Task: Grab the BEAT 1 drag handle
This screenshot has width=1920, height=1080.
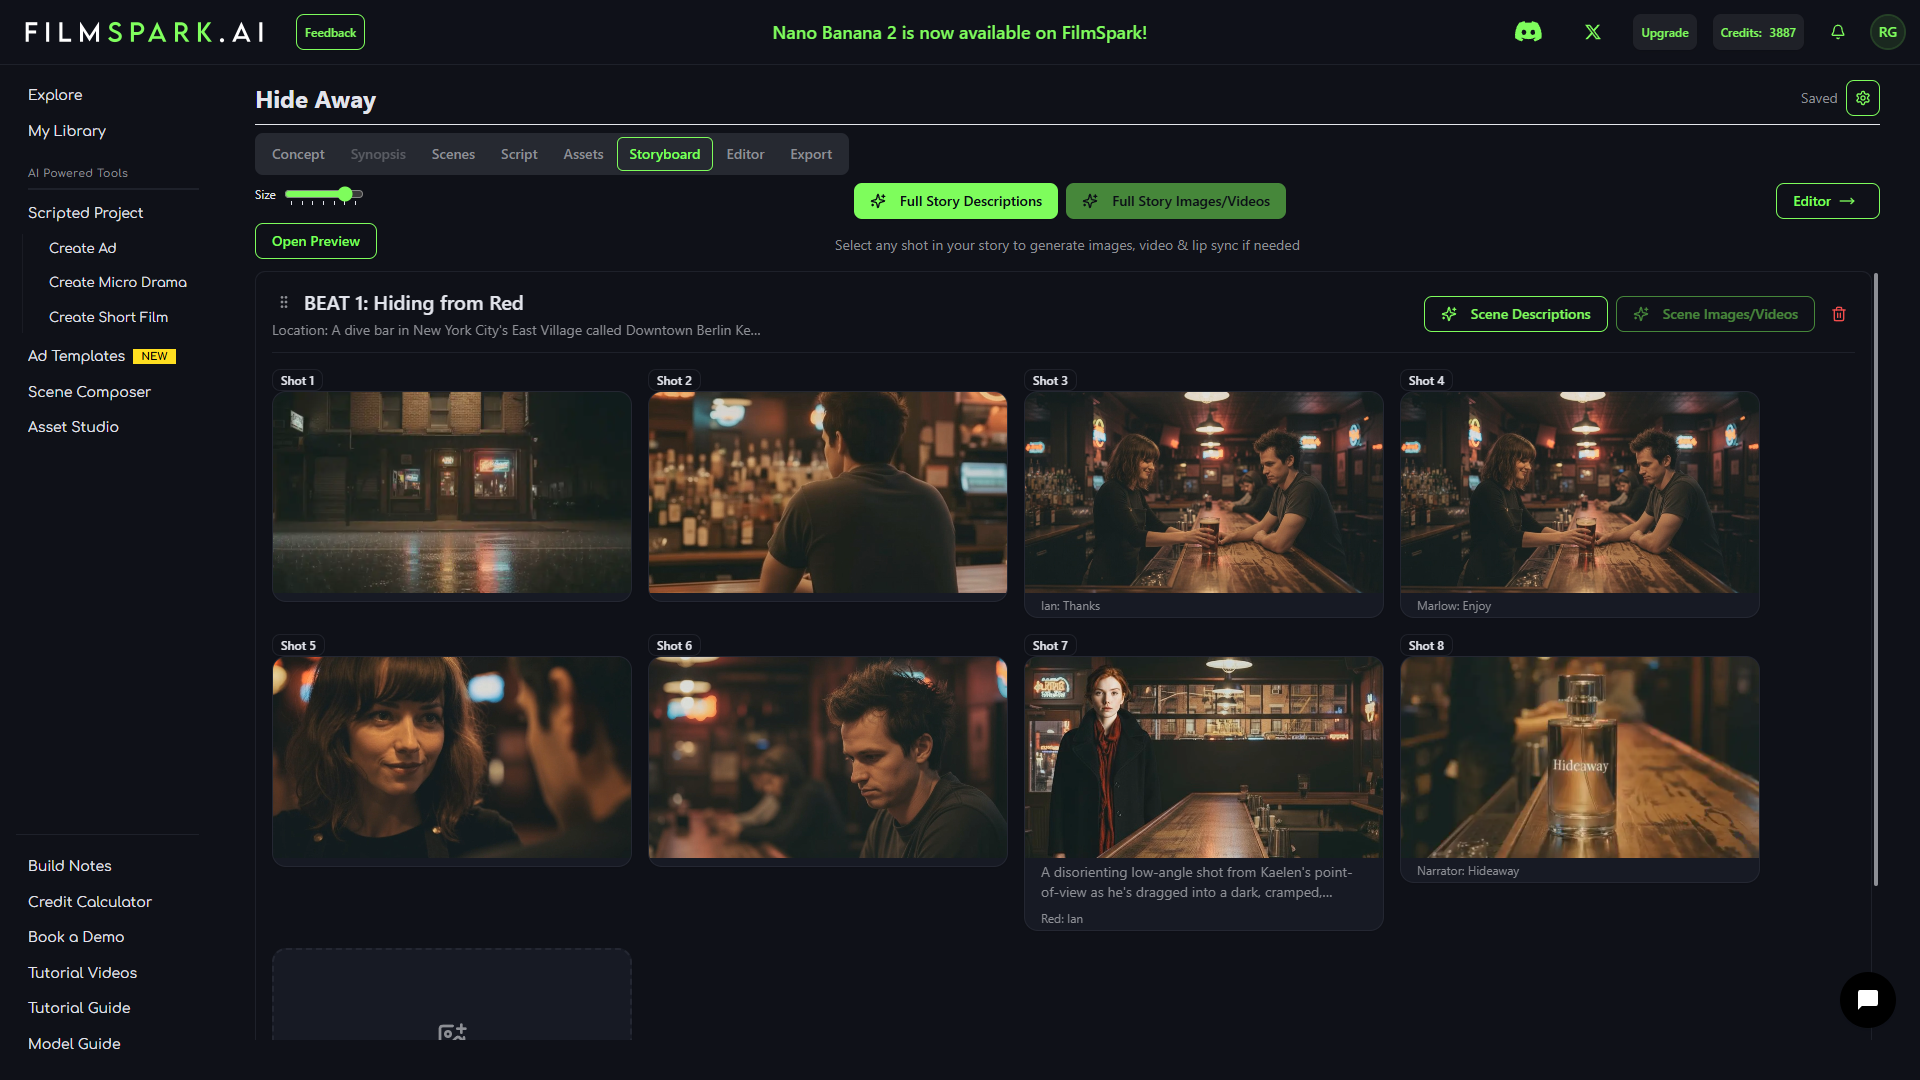Action: 283,301
